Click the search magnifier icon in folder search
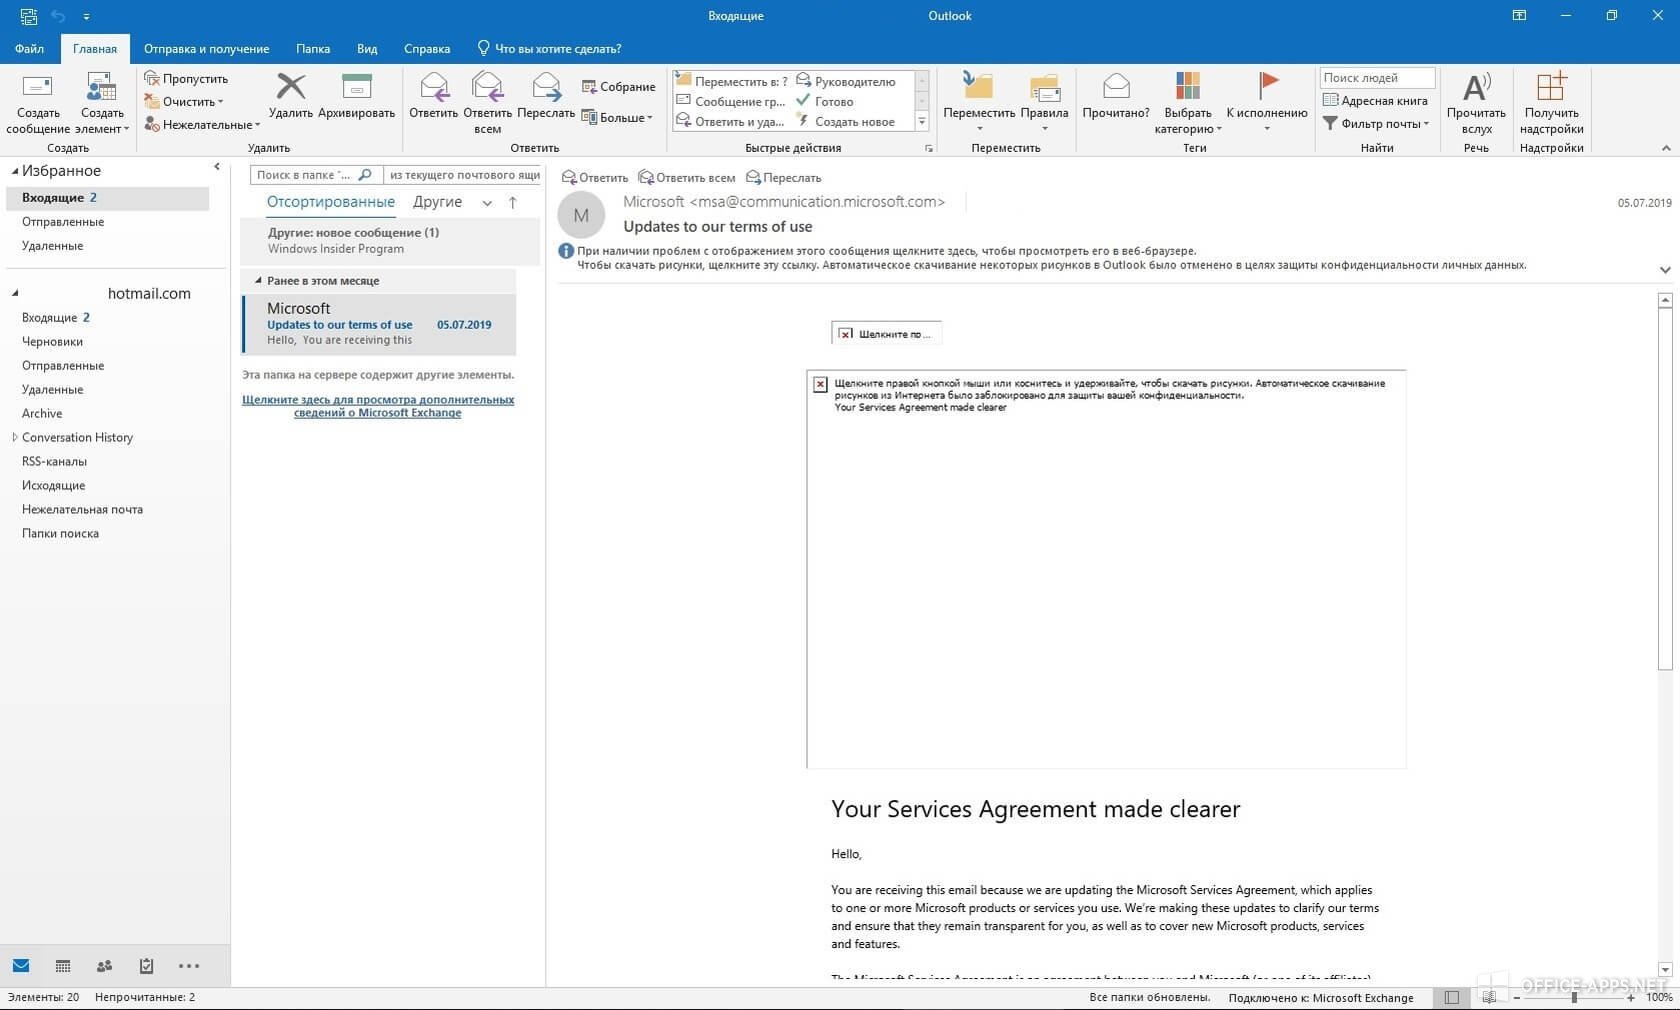This screenshot has height=1010, width=1680. click(365, 175)
